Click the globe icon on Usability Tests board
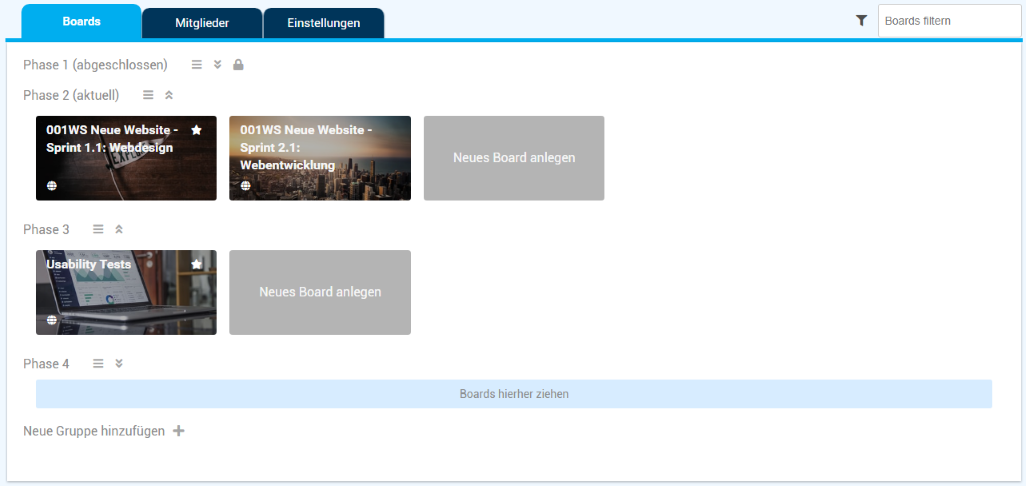 coord(52,320)
